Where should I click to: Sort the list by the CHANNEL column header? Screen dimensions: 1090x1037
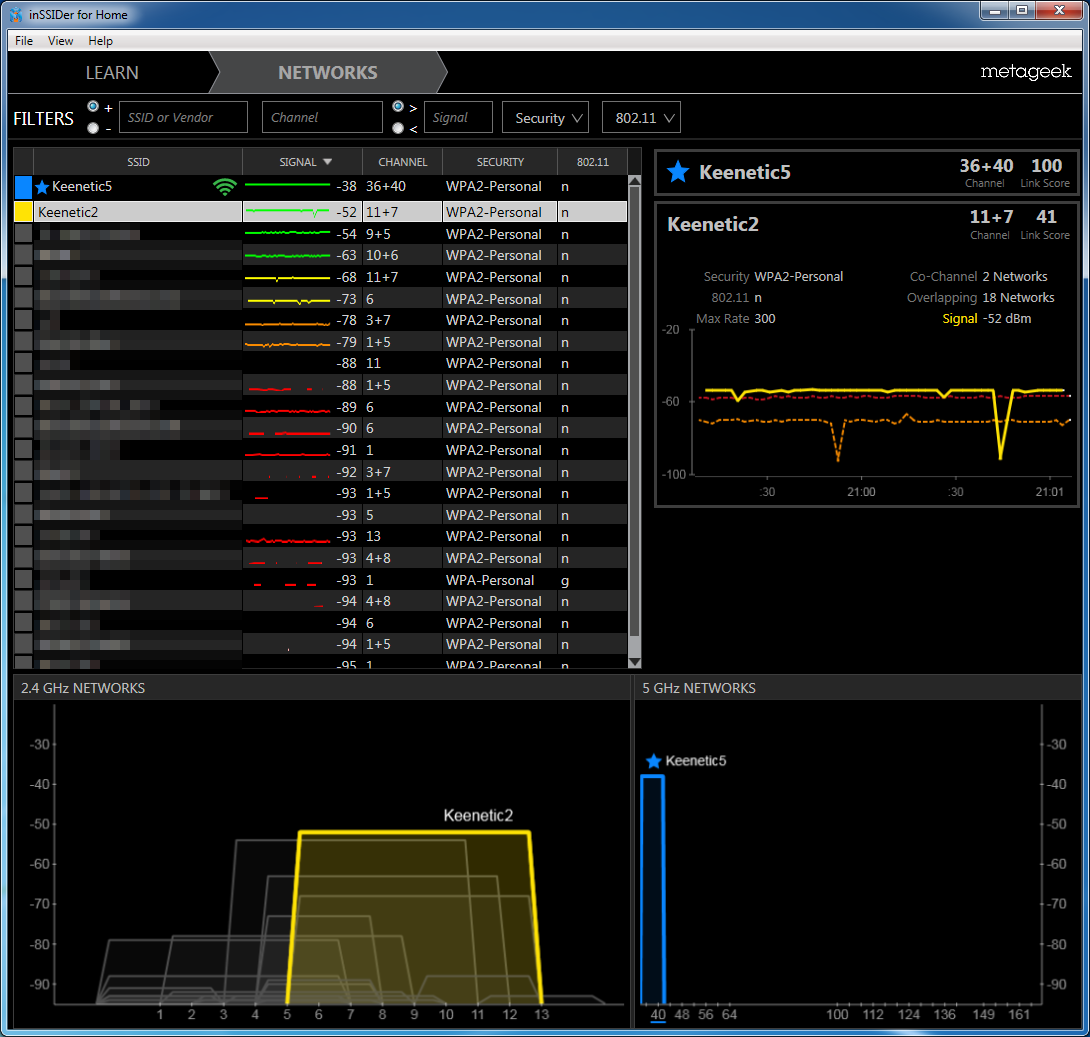point(402,162)
